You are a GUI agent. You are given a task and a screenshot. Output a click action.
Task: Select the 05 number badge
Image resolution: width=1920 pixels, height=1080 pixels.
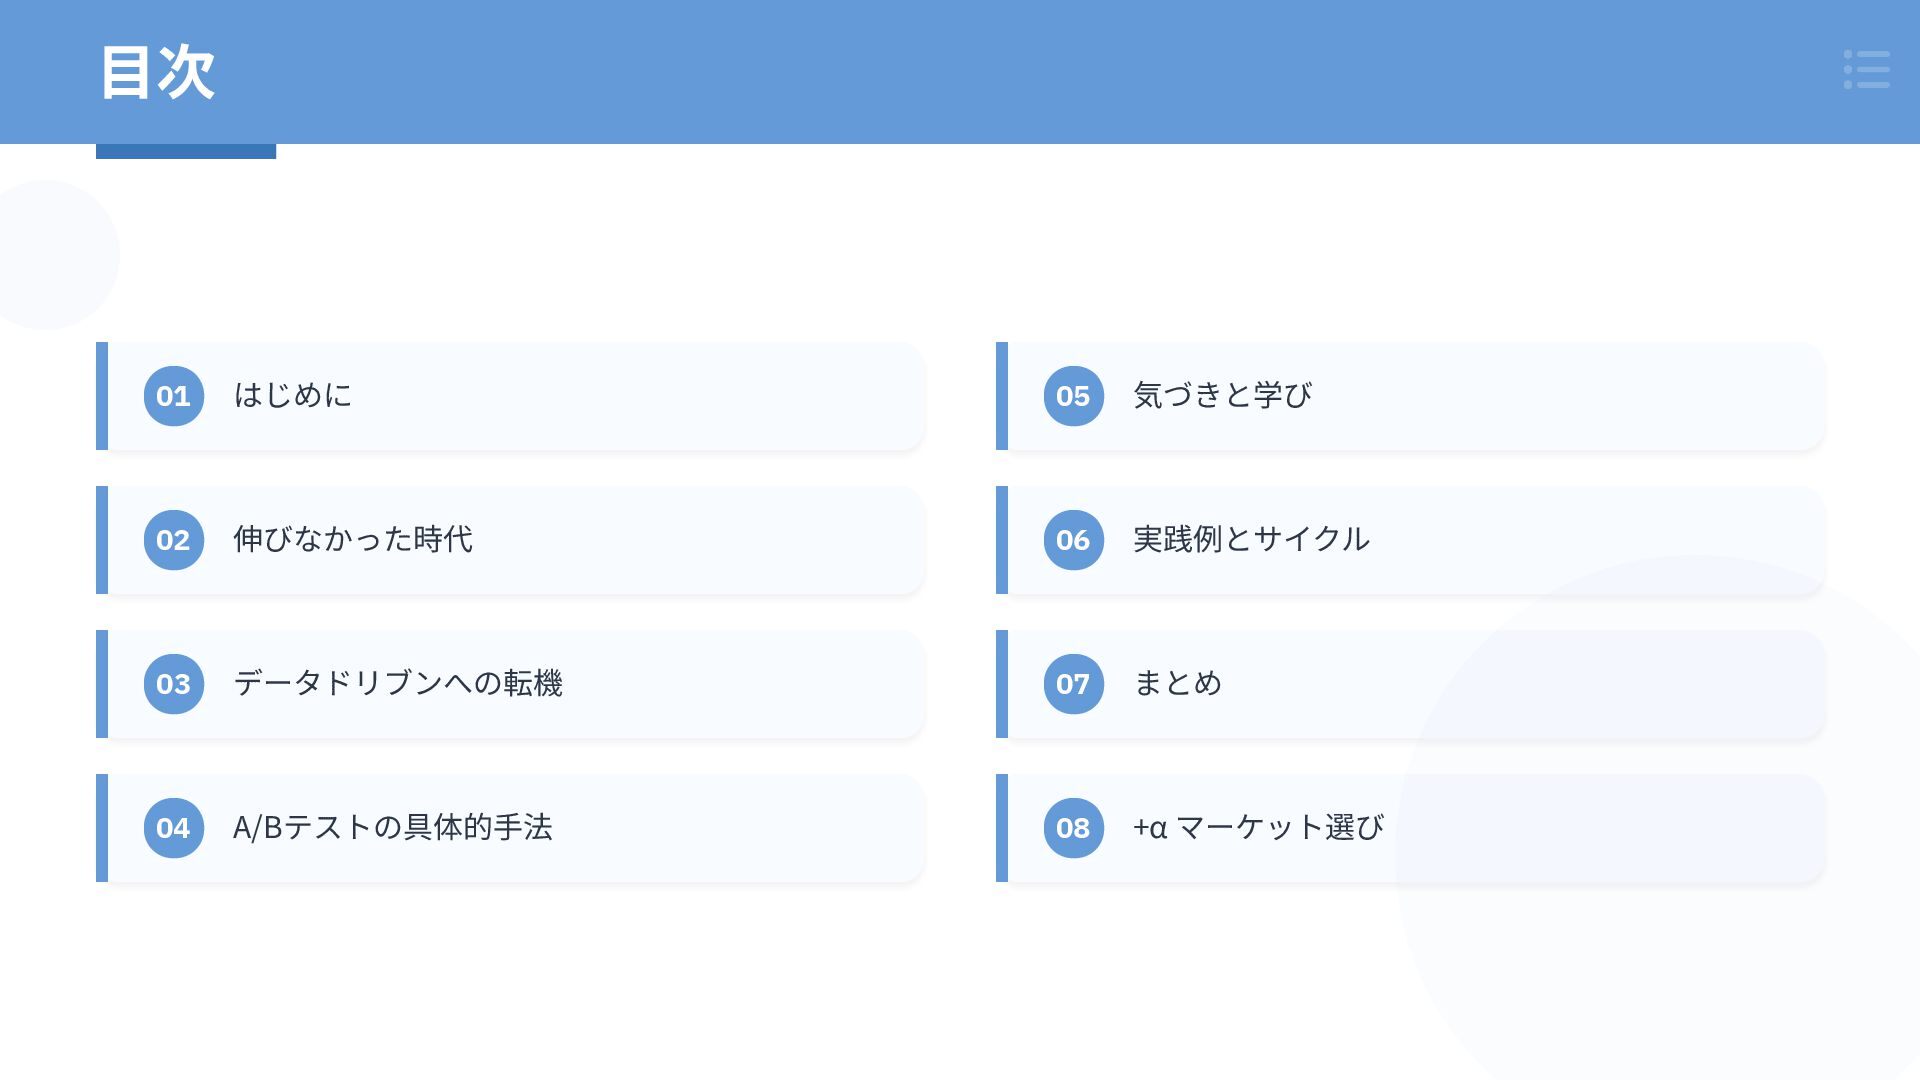pos(1074,396)
